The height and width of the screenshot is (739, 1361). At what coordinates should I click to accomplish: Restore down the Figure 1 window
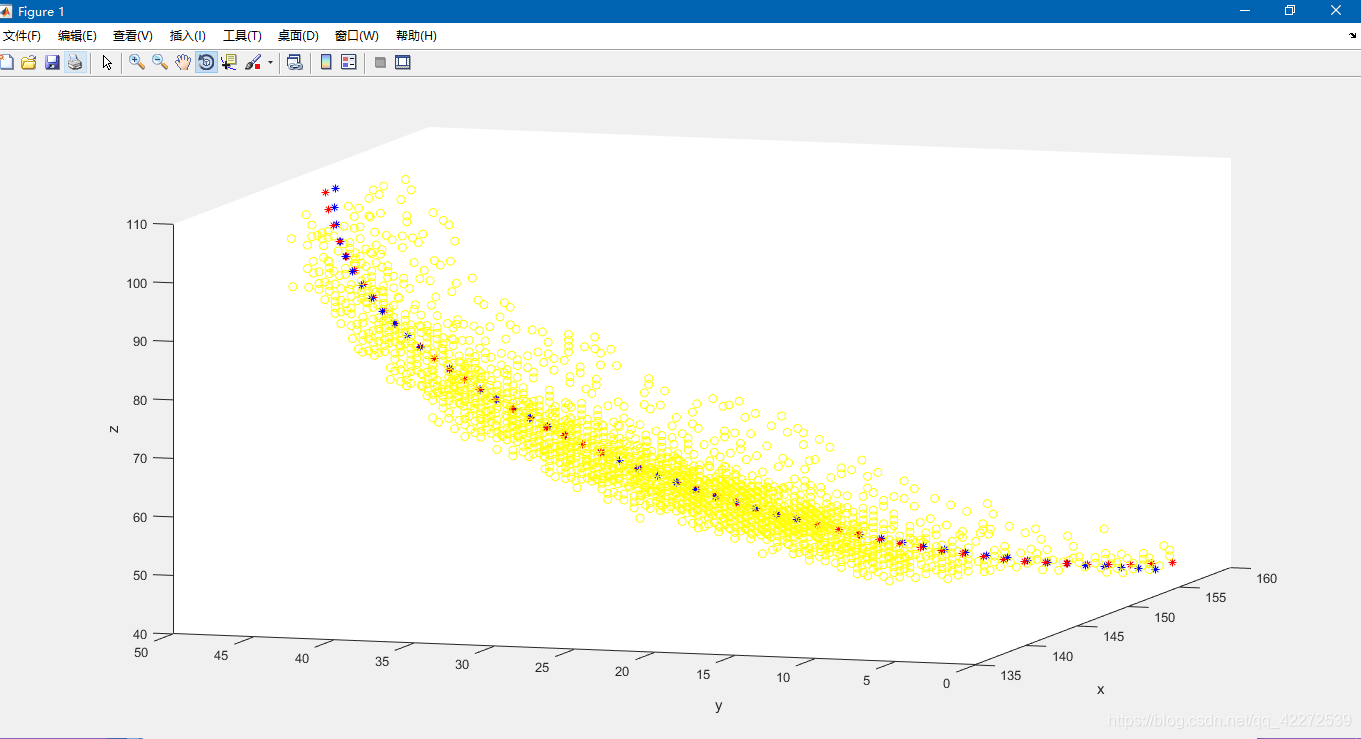(x=1290, y=11)
